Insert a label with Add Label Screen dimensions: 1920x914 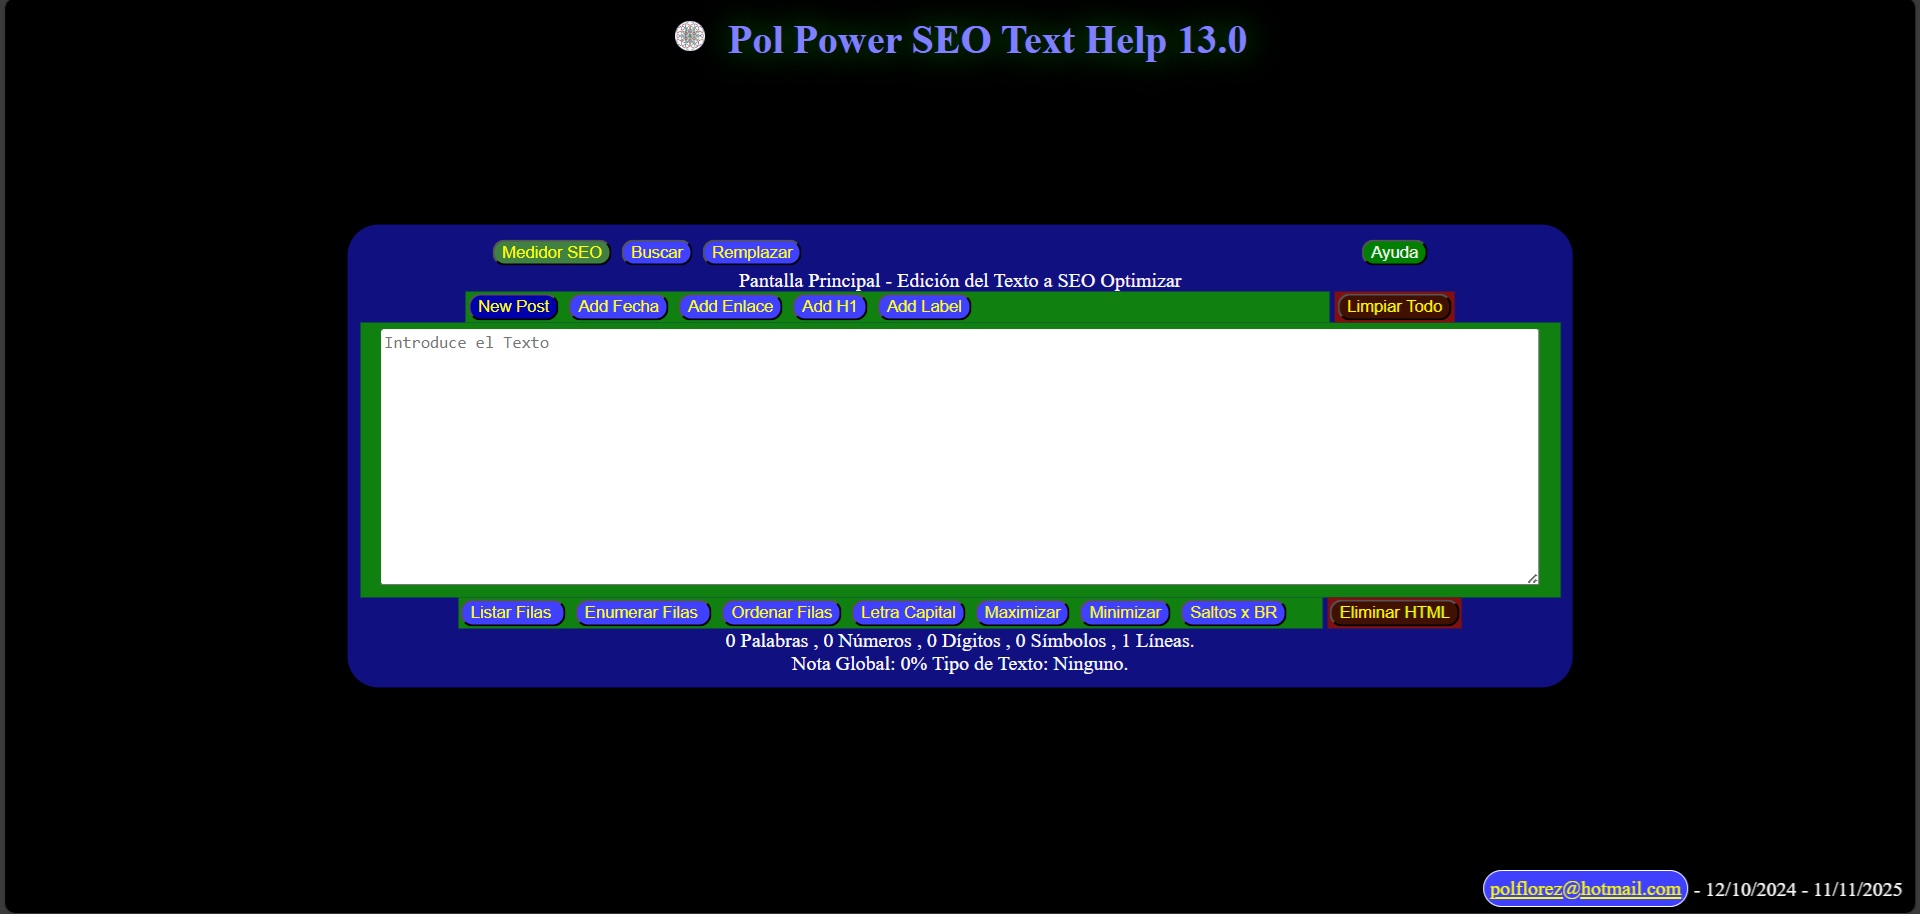923,307
